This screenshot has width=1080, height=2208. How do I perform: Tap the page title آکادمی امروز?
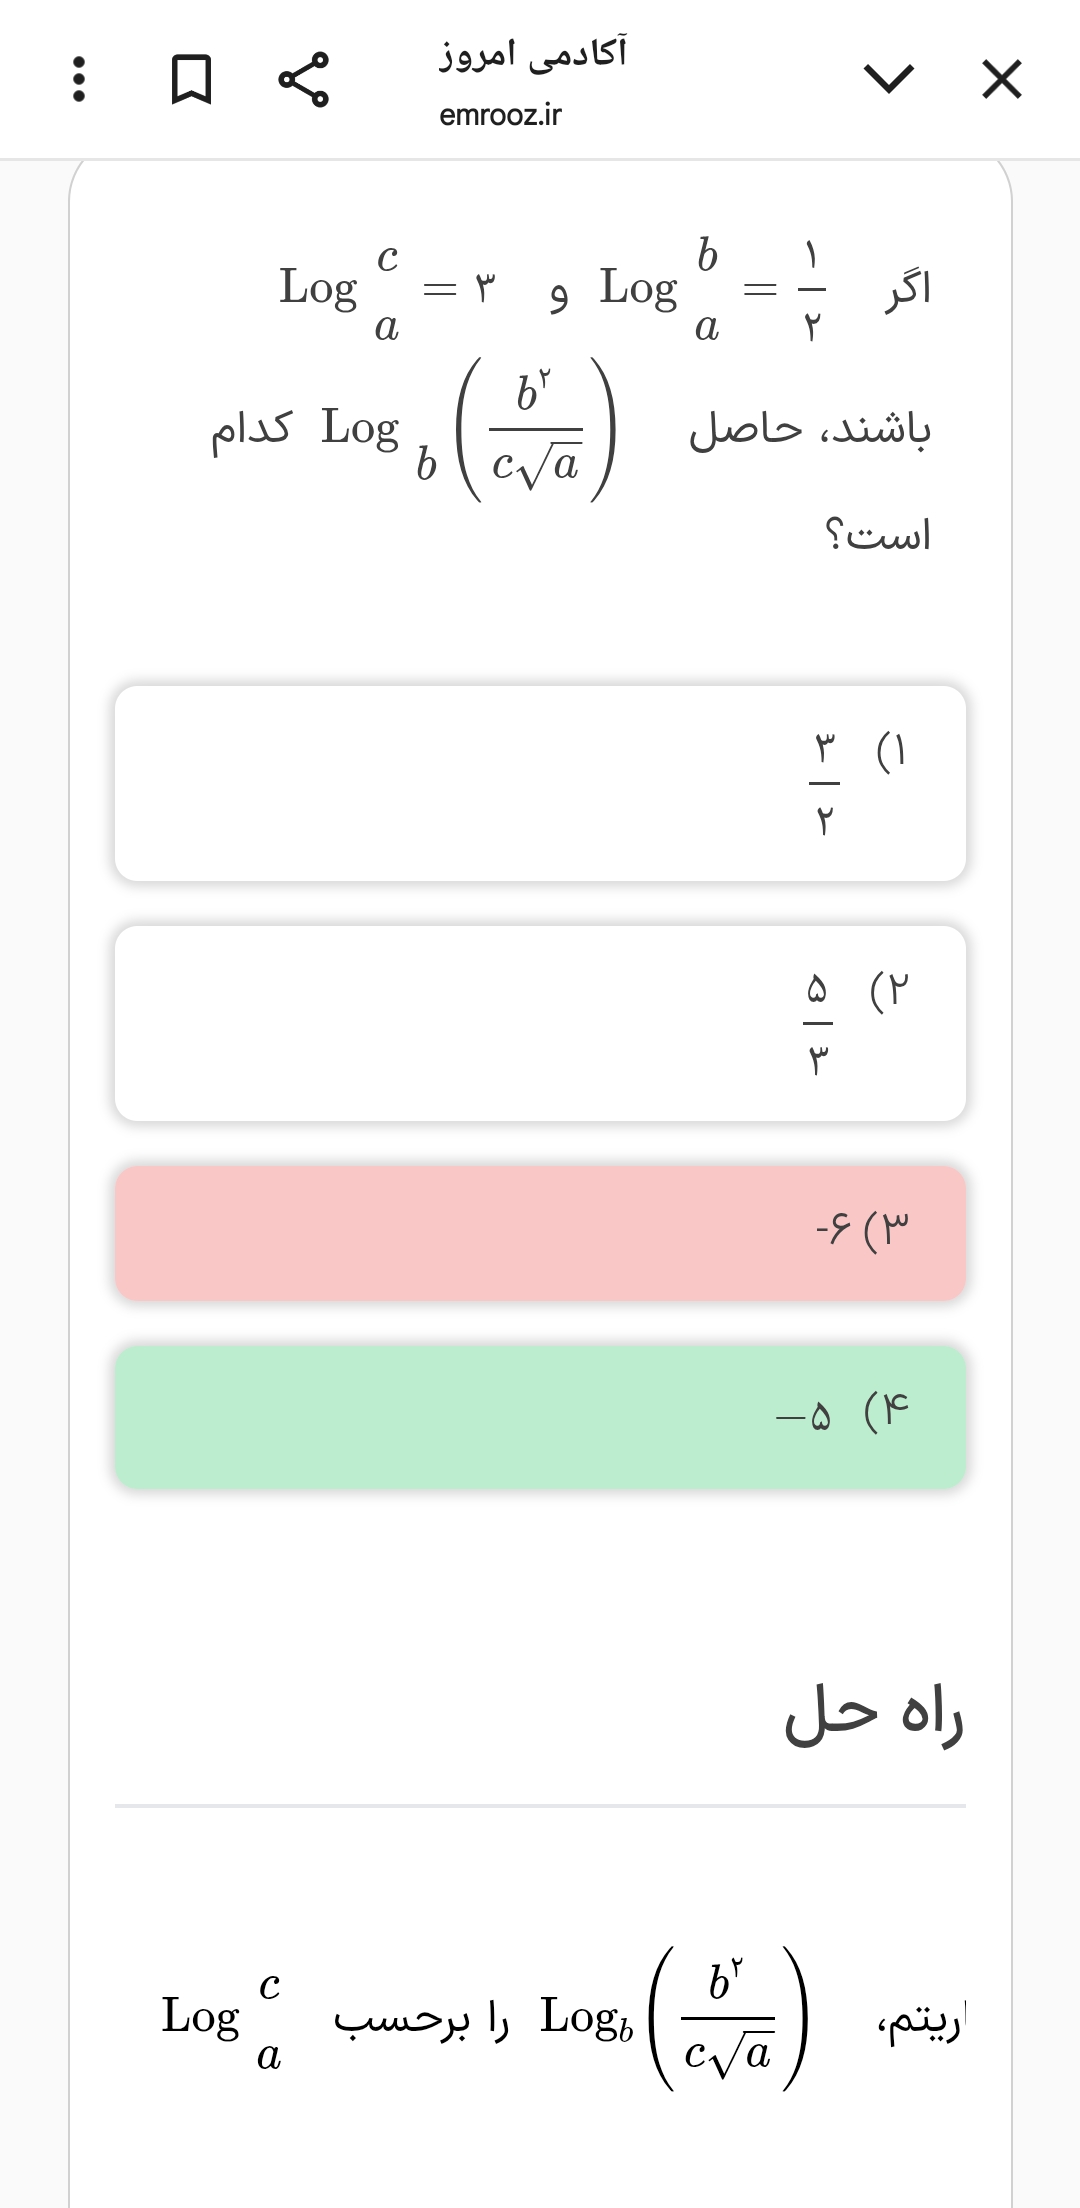533,53
